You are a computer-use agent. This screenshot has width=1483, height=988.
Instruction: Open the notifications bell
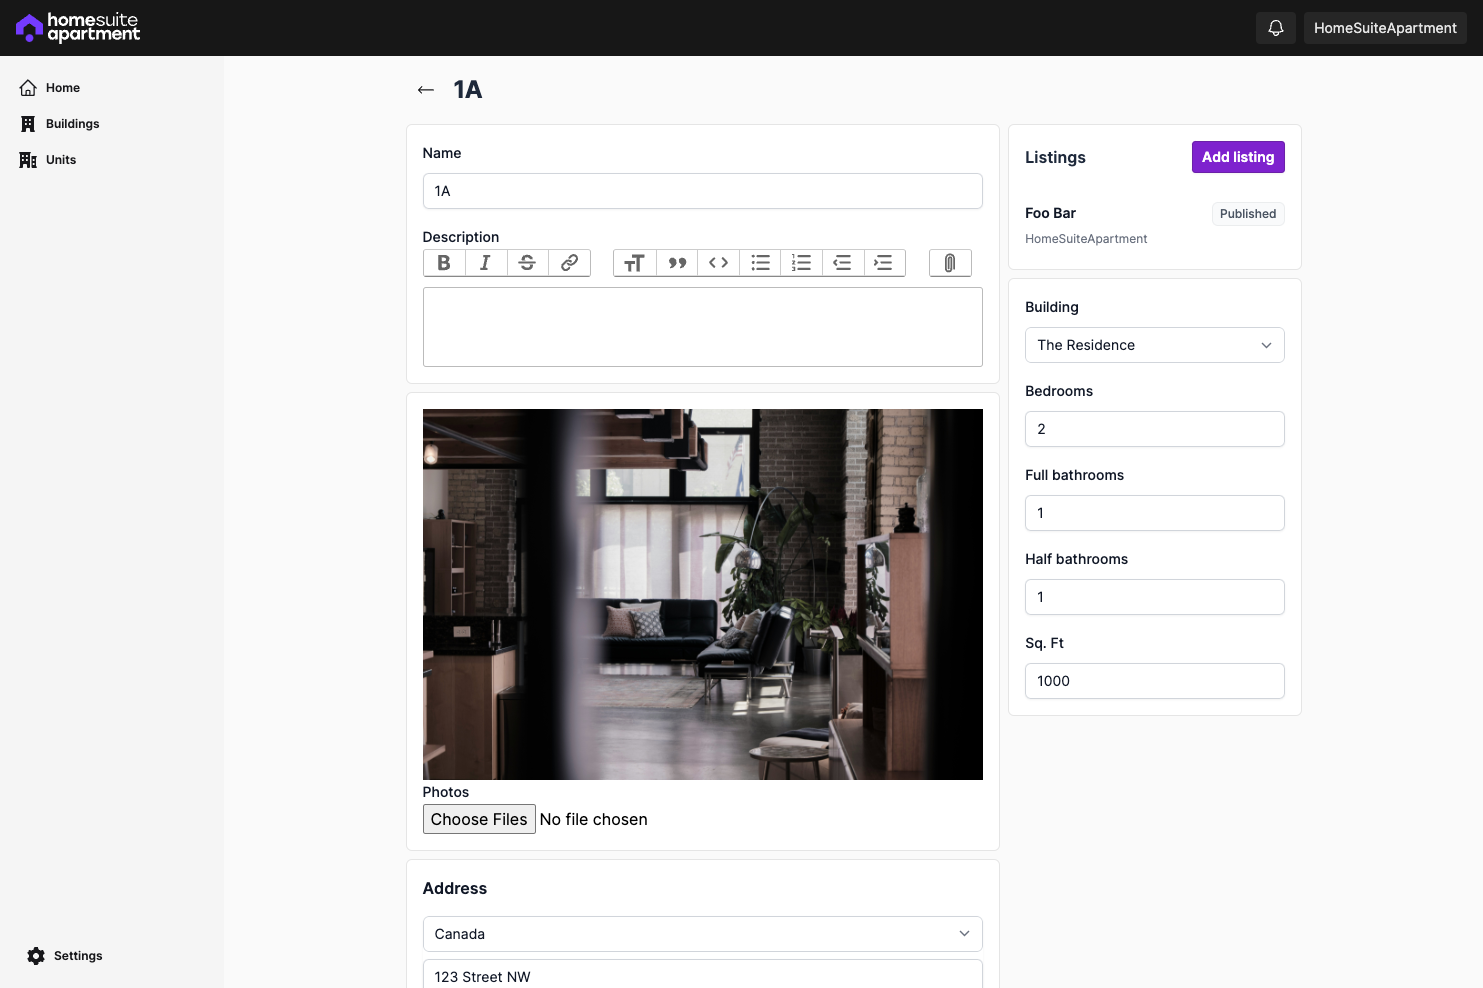[x=1276, y=28]
